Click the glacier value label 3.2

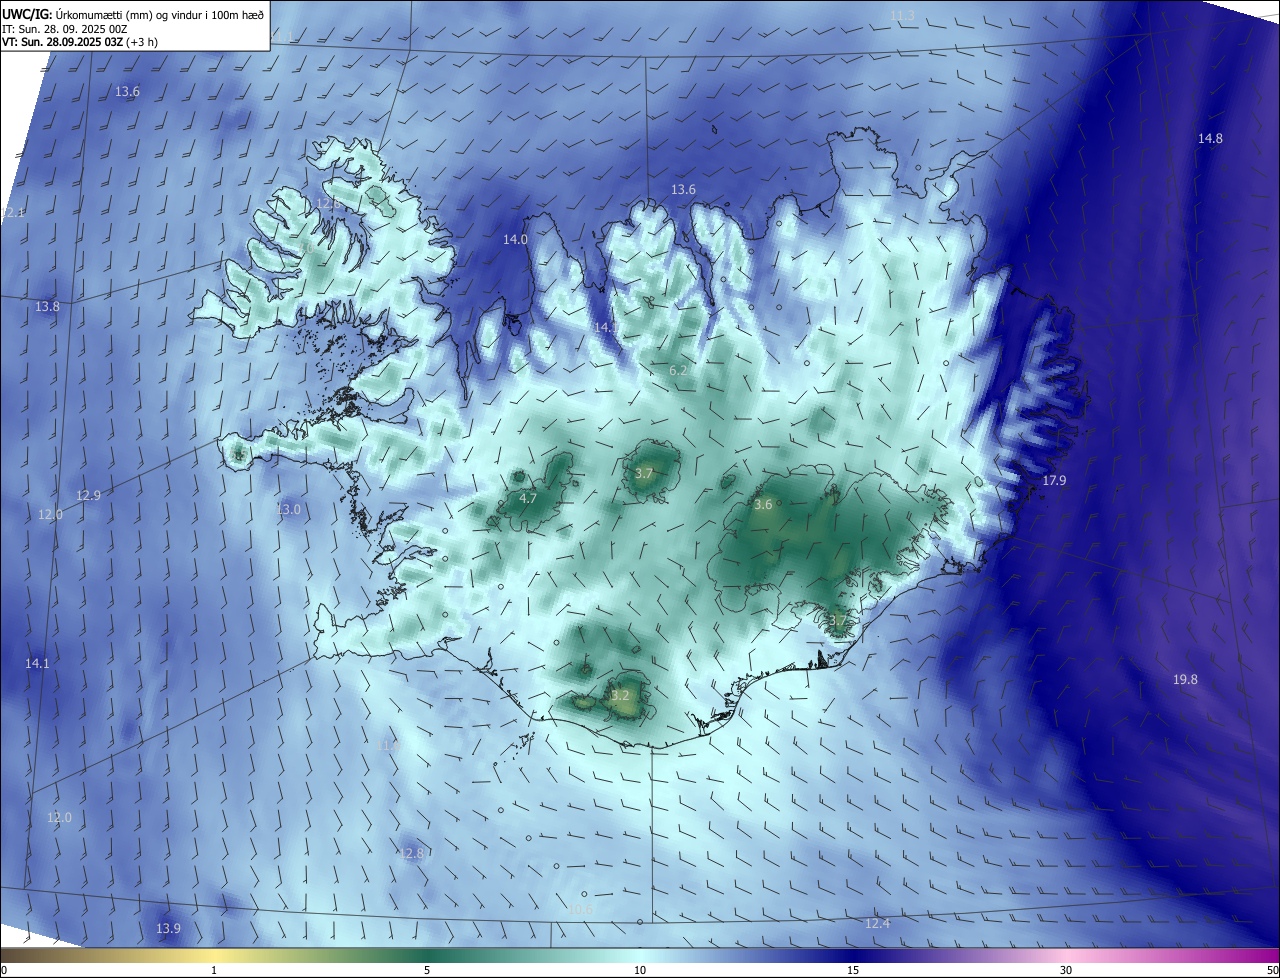(620, 695)
